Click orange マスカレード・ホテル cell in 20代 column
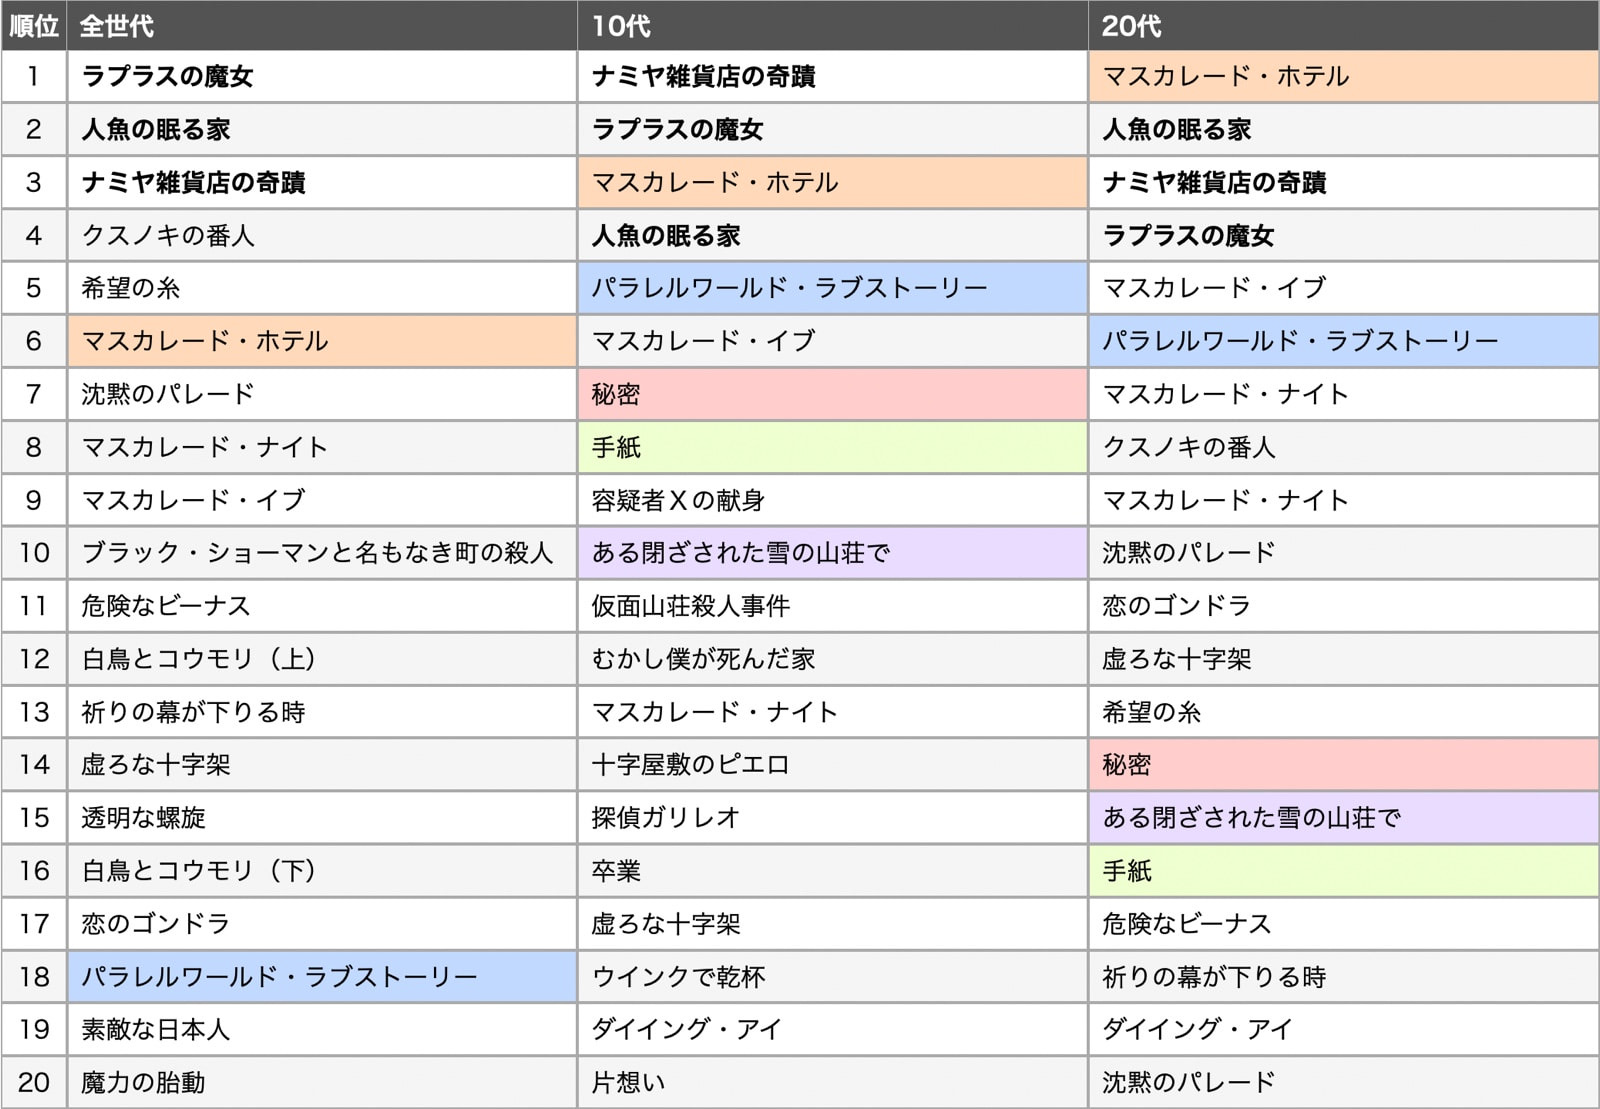Viewport: 1600px width, 1109px height. tap(1225, 77)
